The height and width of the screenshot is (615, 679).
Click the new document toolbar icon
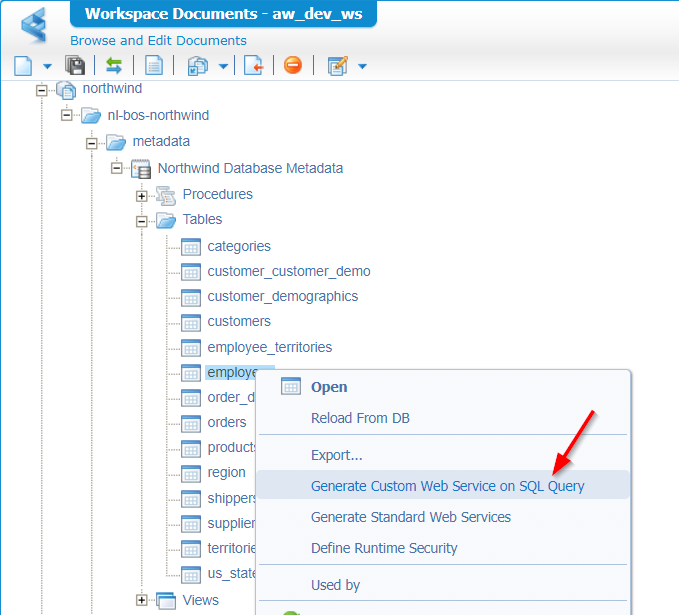click(24, 66)
